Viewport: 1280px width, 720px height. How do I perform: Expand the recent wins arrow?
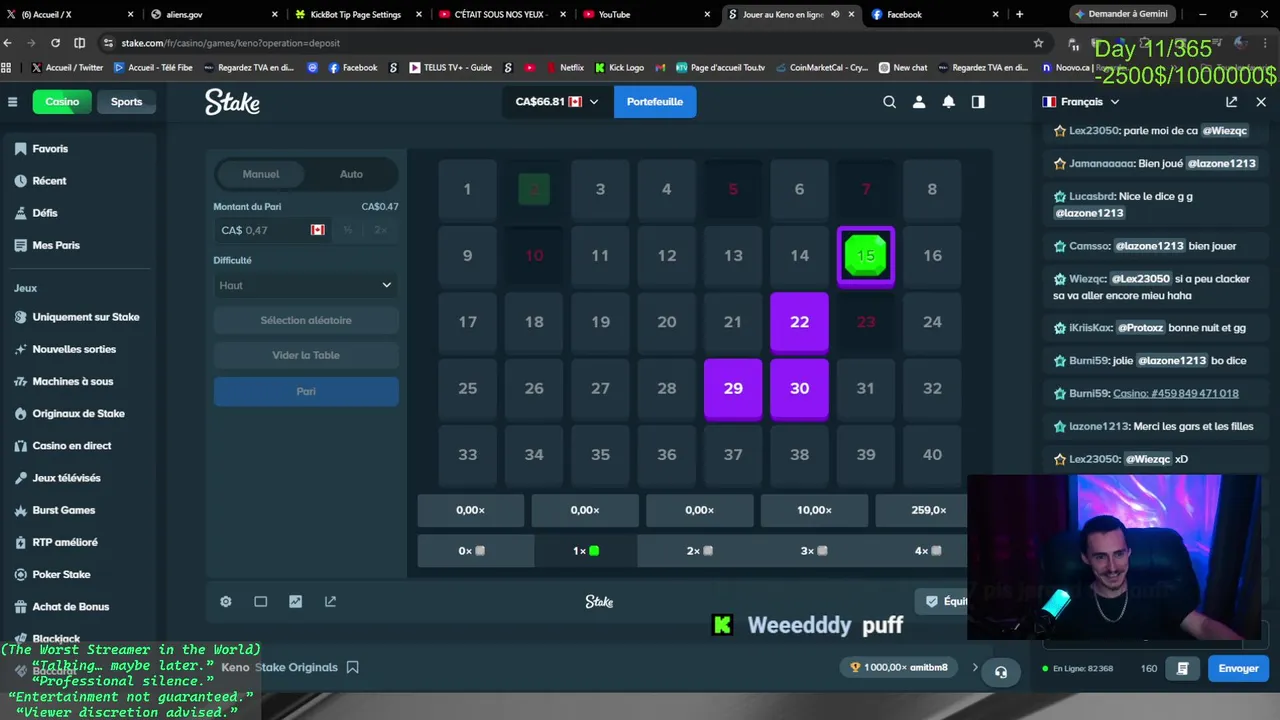(x=975, y=667)
